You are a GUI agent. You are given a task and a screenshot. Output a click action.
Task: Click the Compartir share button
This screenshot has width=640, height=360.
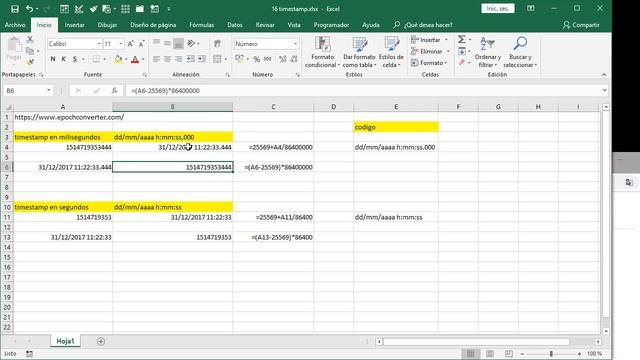tap(581, 25)
